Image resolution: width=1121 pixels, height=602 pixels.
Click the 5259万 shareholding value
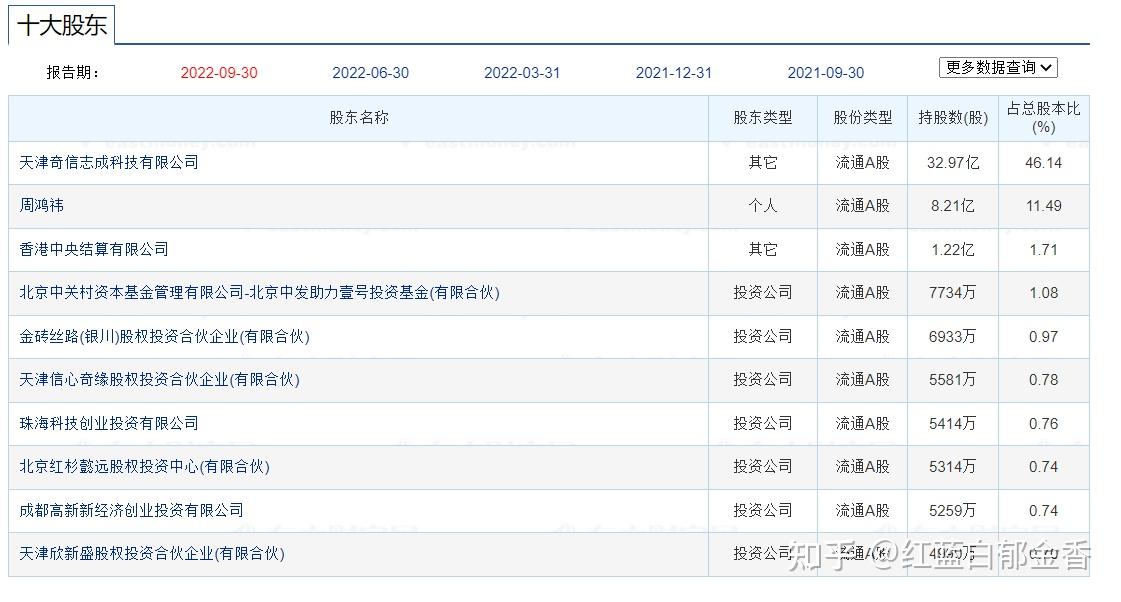click(x=953, y=510)
